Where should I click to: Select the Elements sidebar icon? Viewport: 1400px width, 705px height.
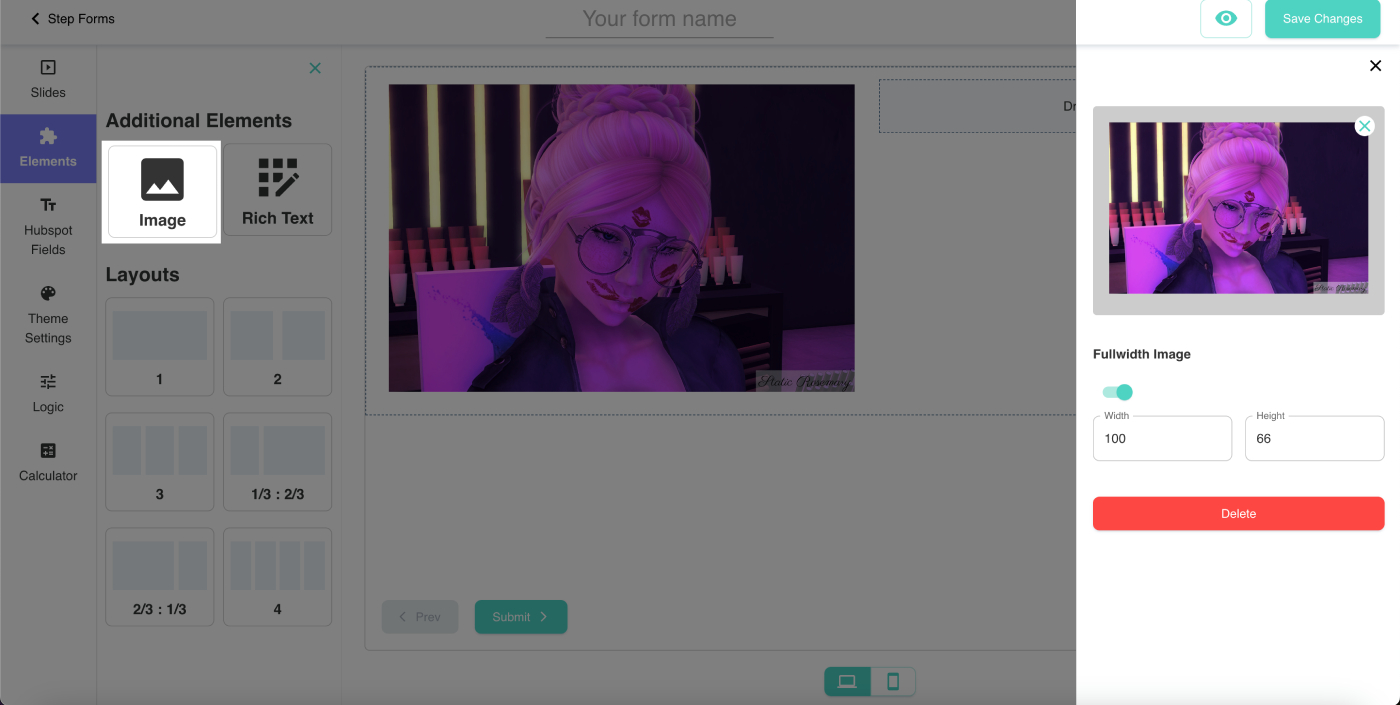(47, 148)
